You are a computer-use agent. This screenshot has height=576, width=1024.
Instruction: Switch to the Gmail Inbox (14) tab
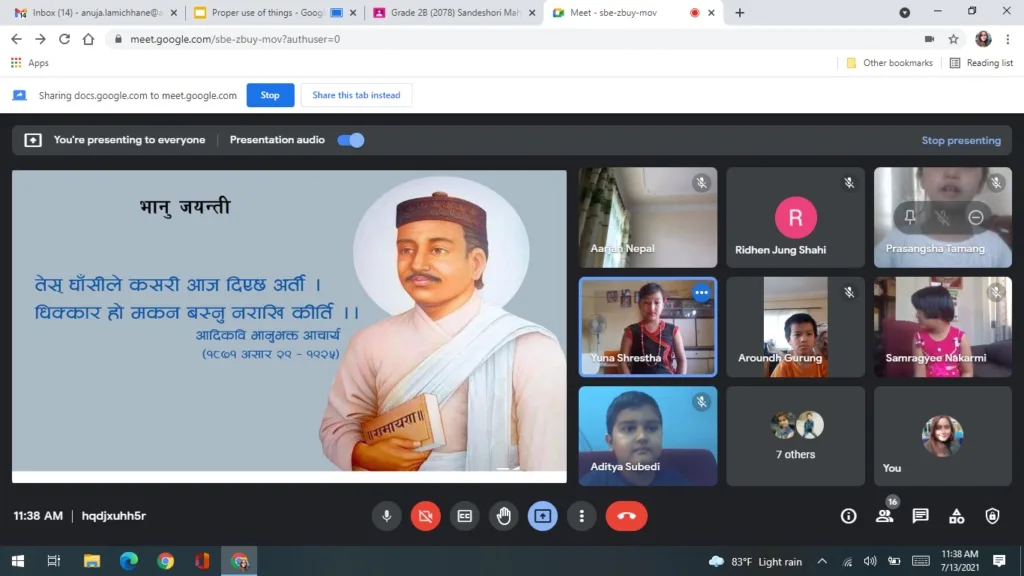point(97,12)
